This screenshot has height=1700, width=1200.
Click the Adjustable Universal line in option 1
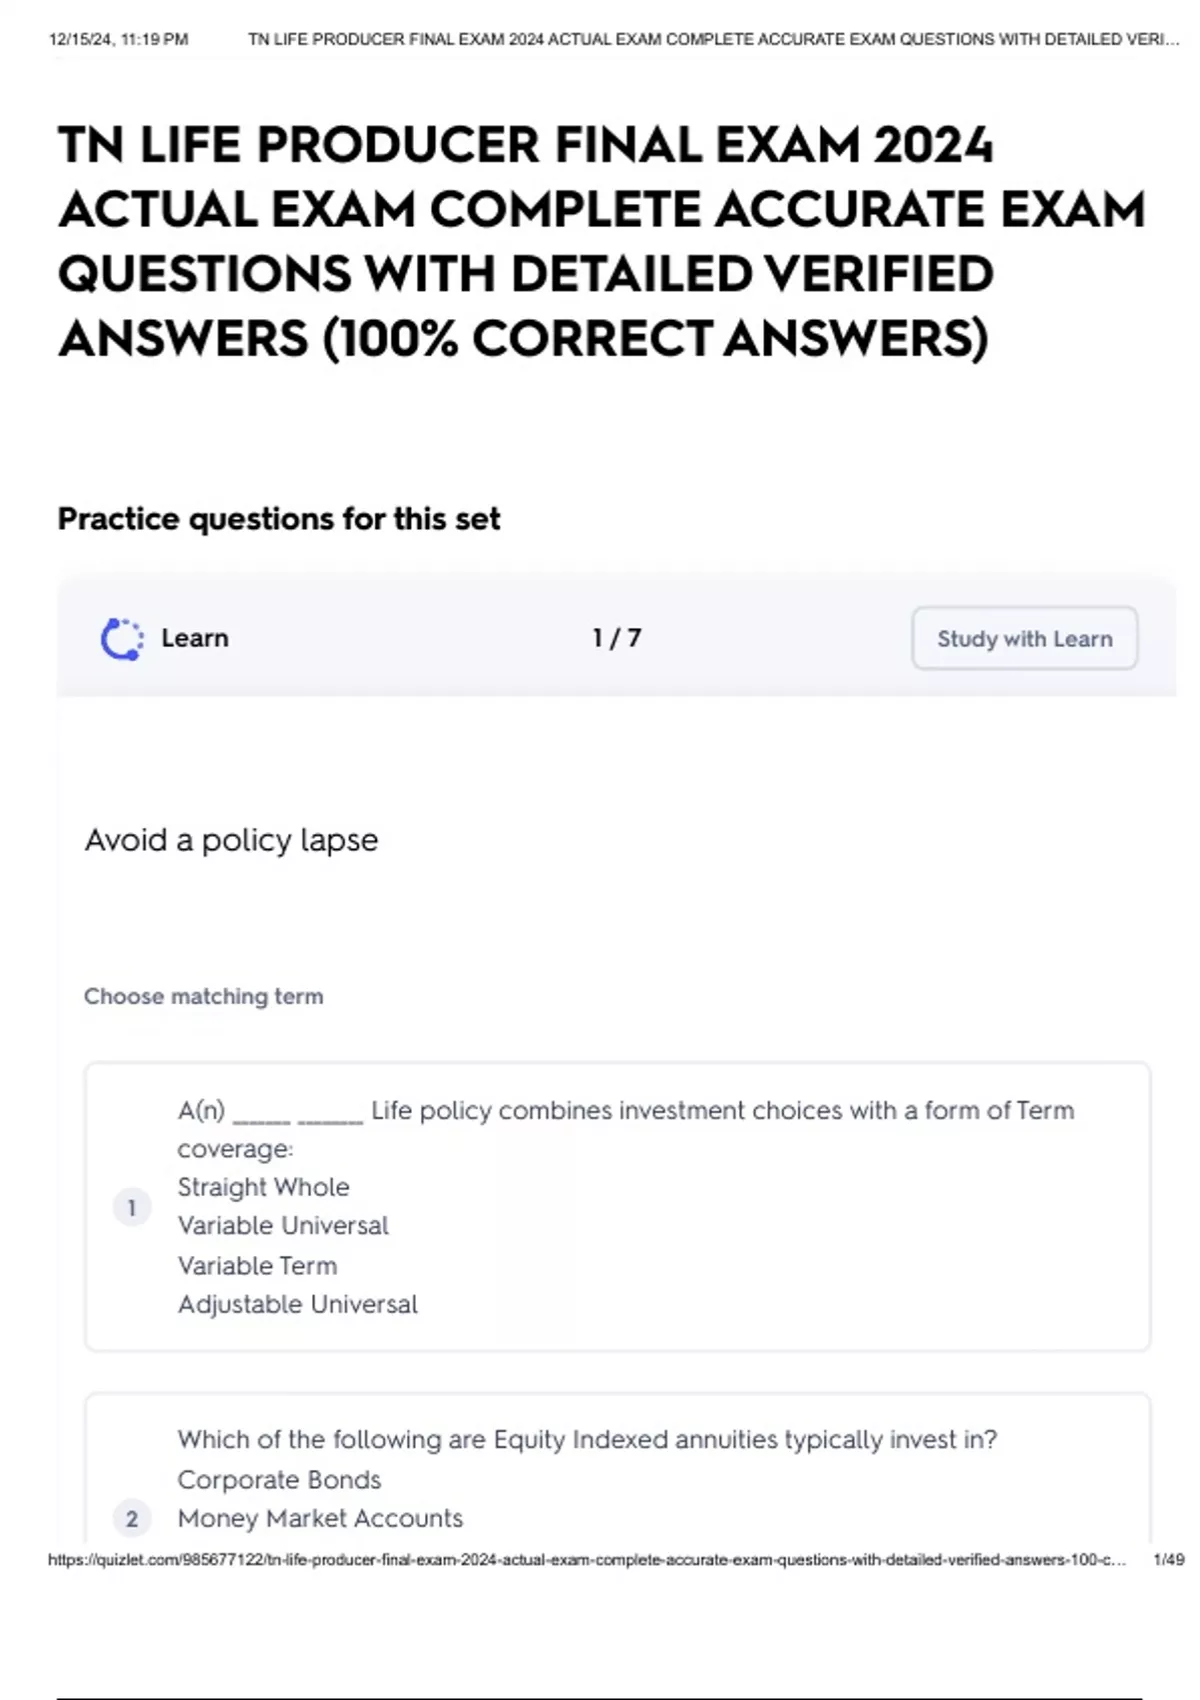coord(297,1304)
